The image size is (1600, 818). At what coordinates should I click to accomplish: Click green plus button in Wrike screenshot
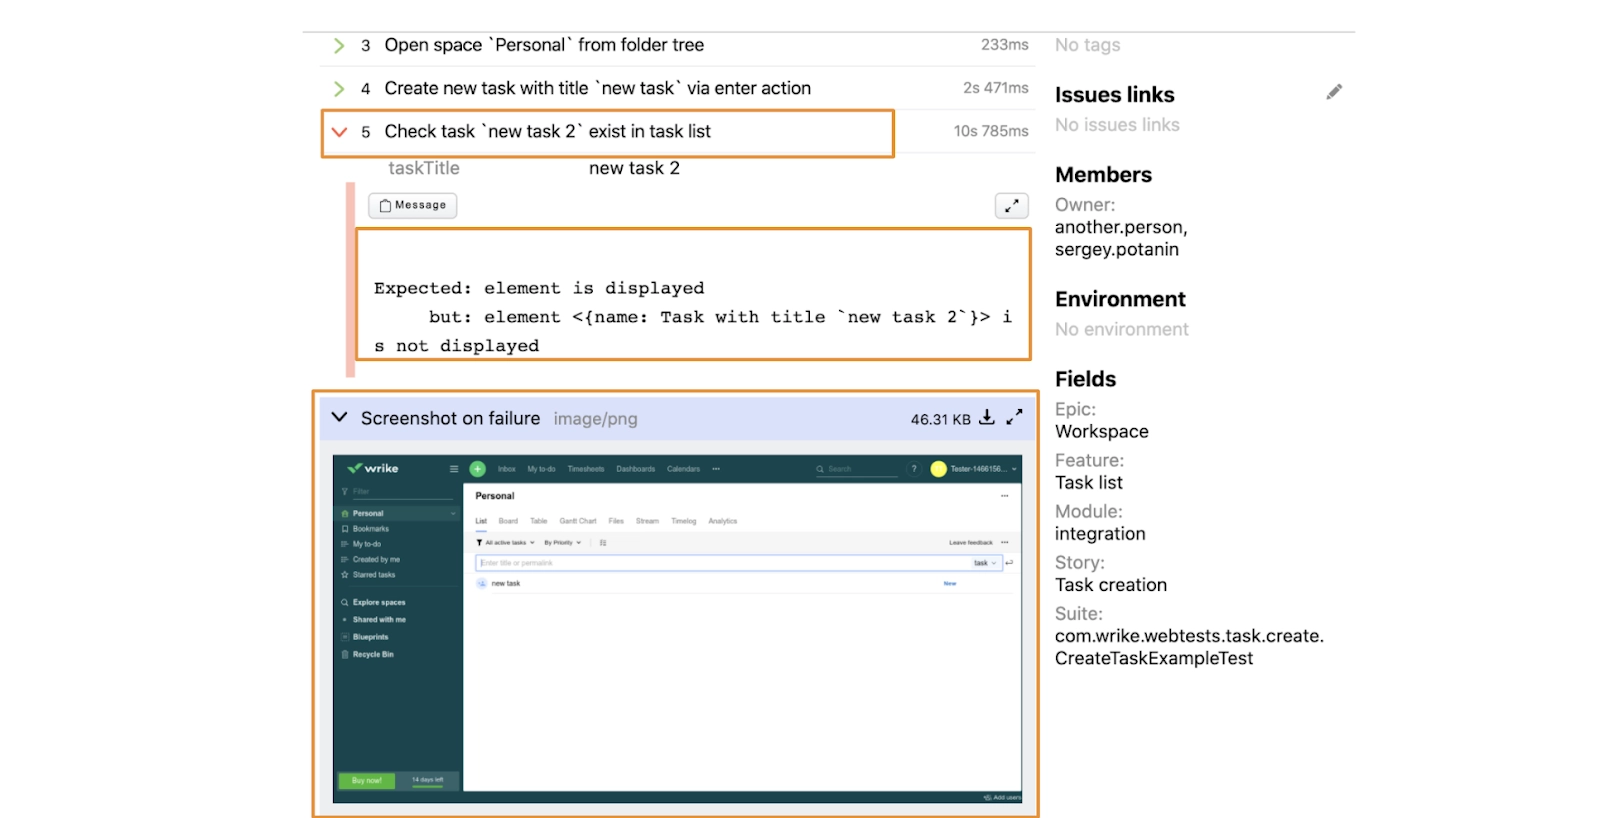[x=478, y=469]
